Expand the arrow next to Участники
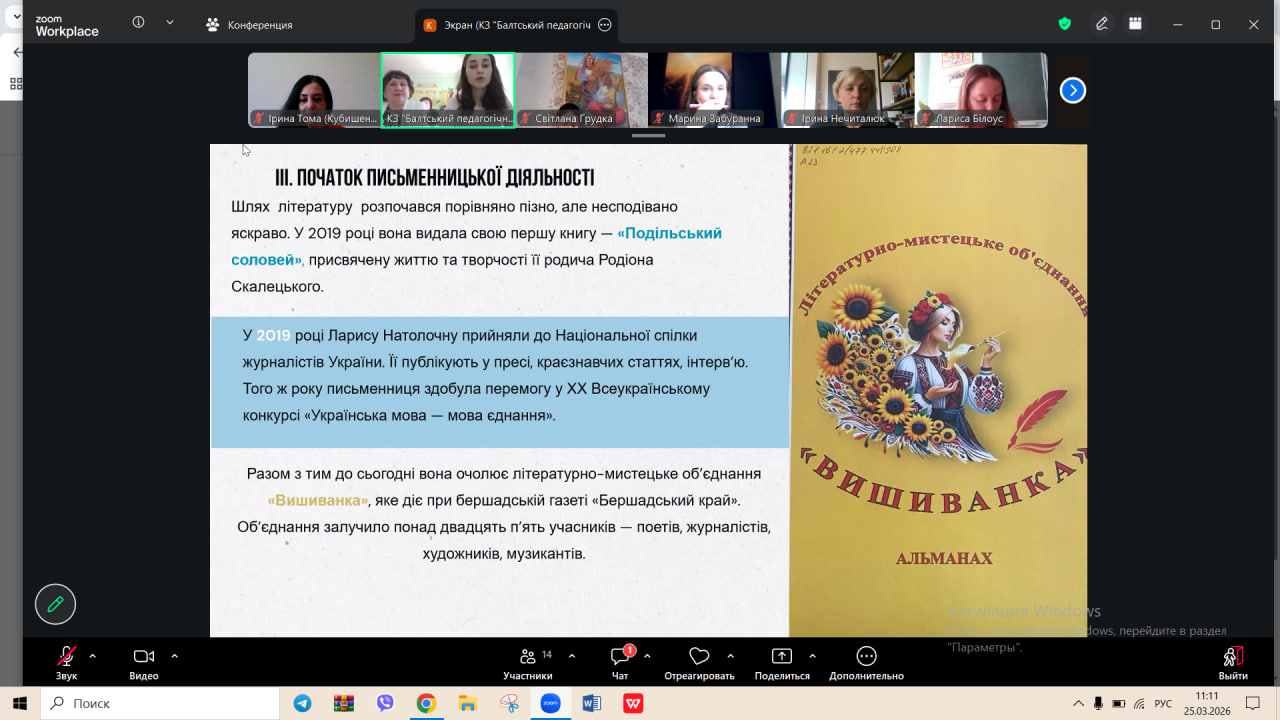Viewport: 1280px width, 720px height. tap(572, 656)
